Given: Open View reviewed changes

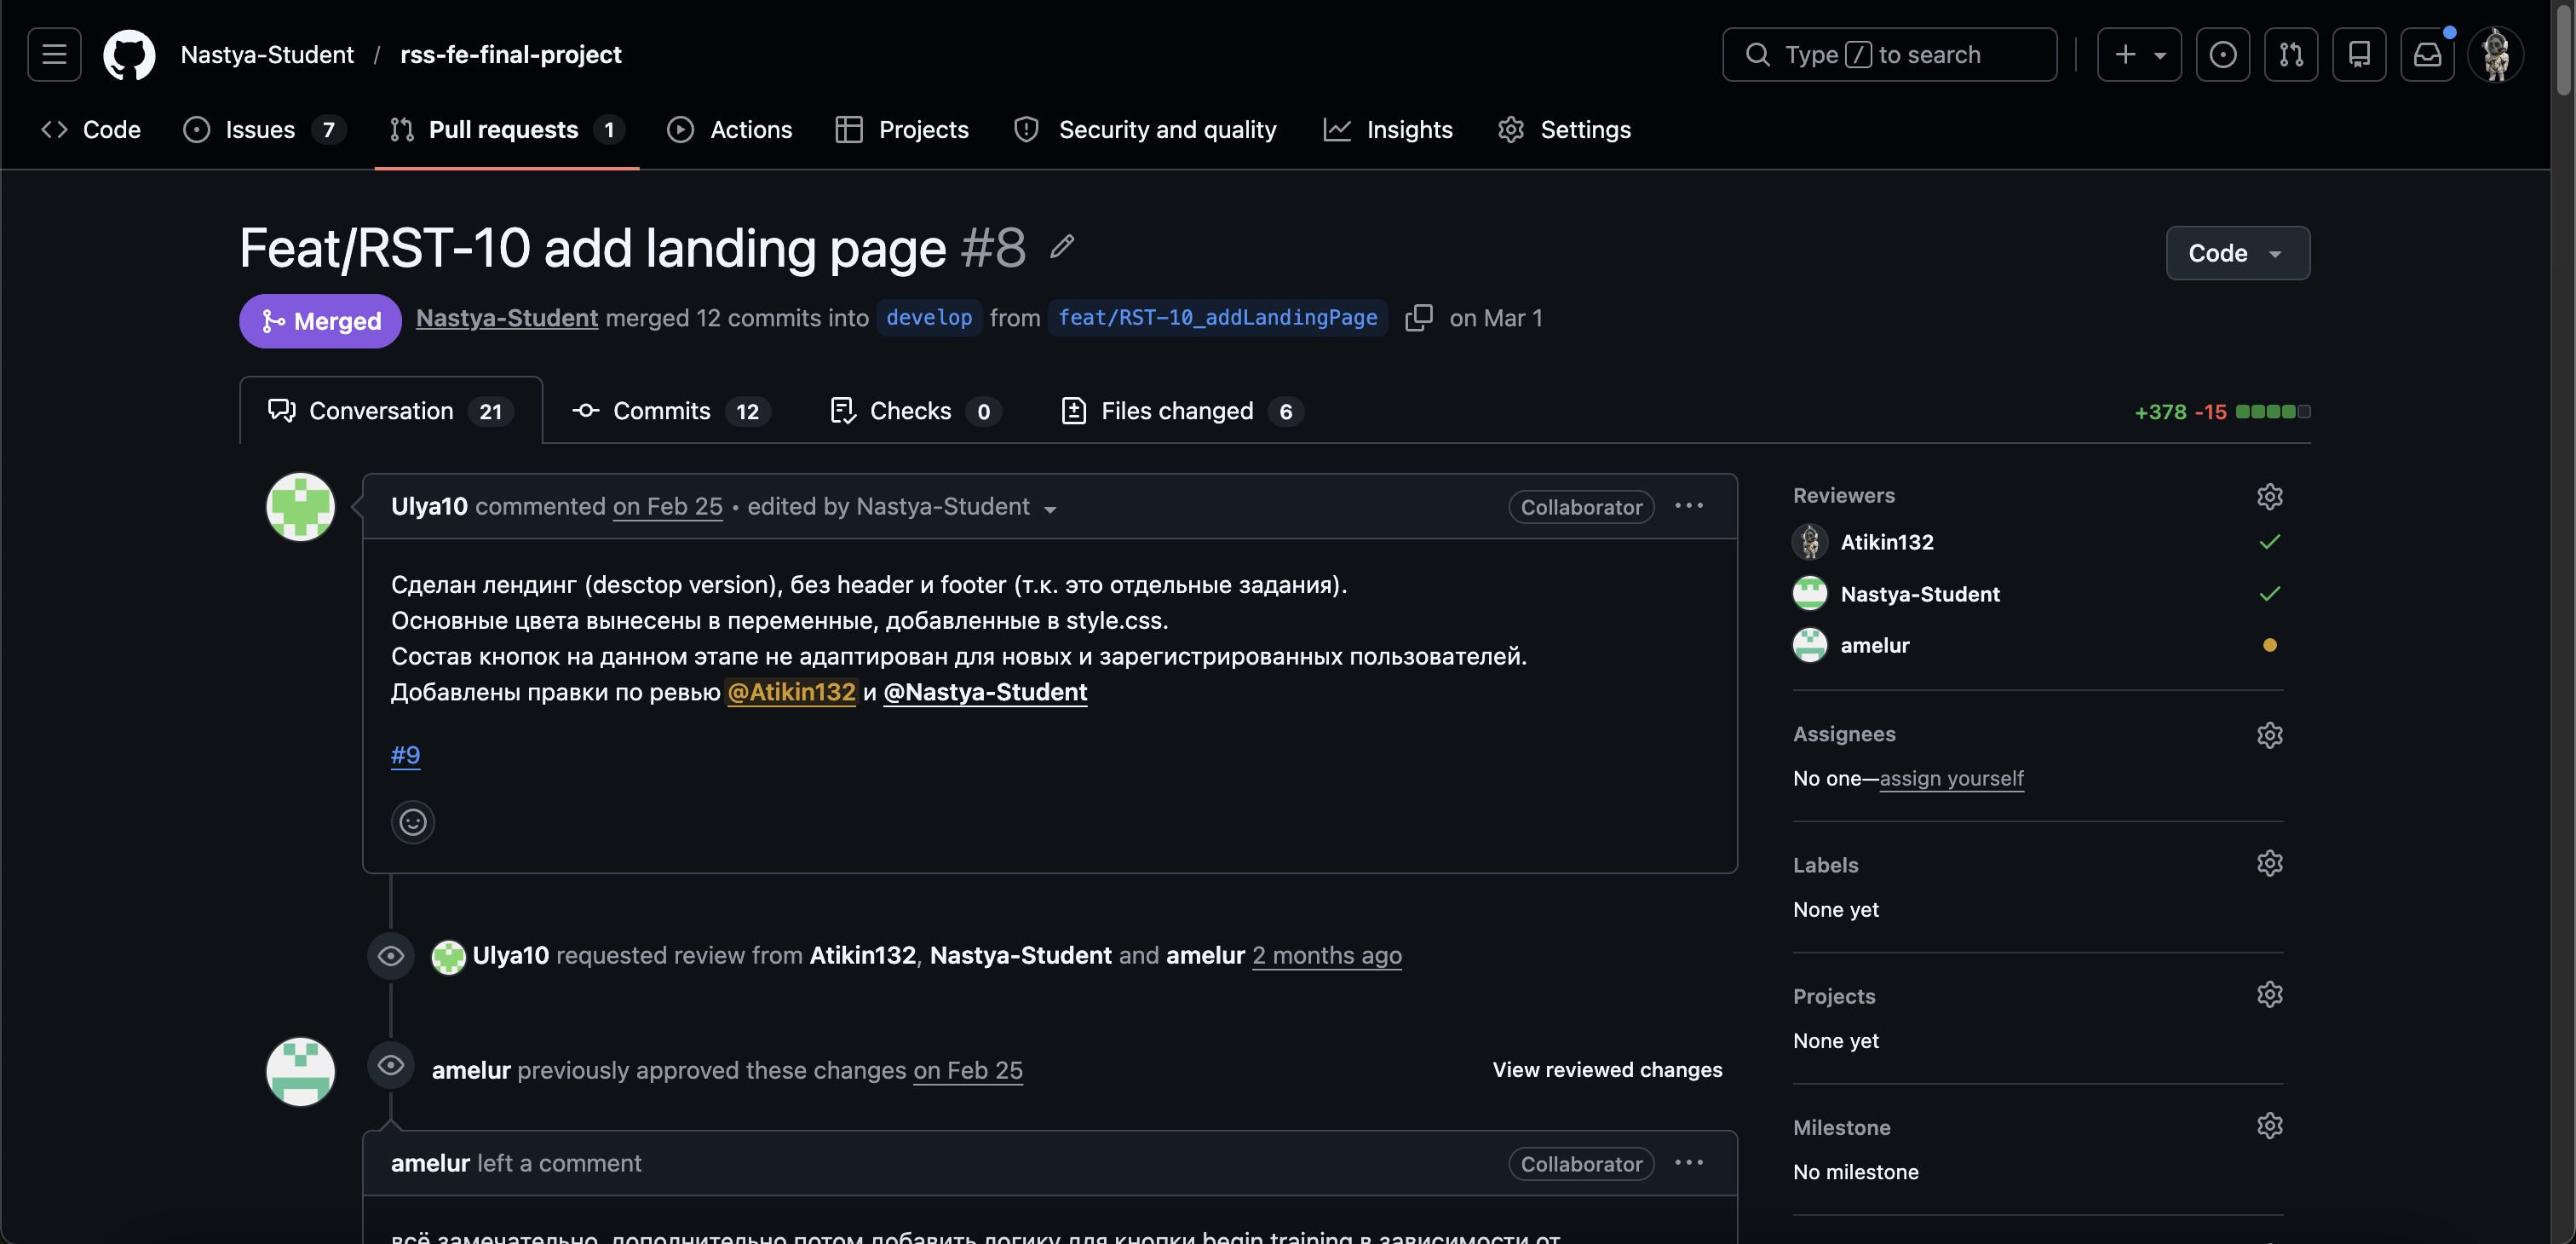Looking at the screenshot, I should pos(1606,1069).
